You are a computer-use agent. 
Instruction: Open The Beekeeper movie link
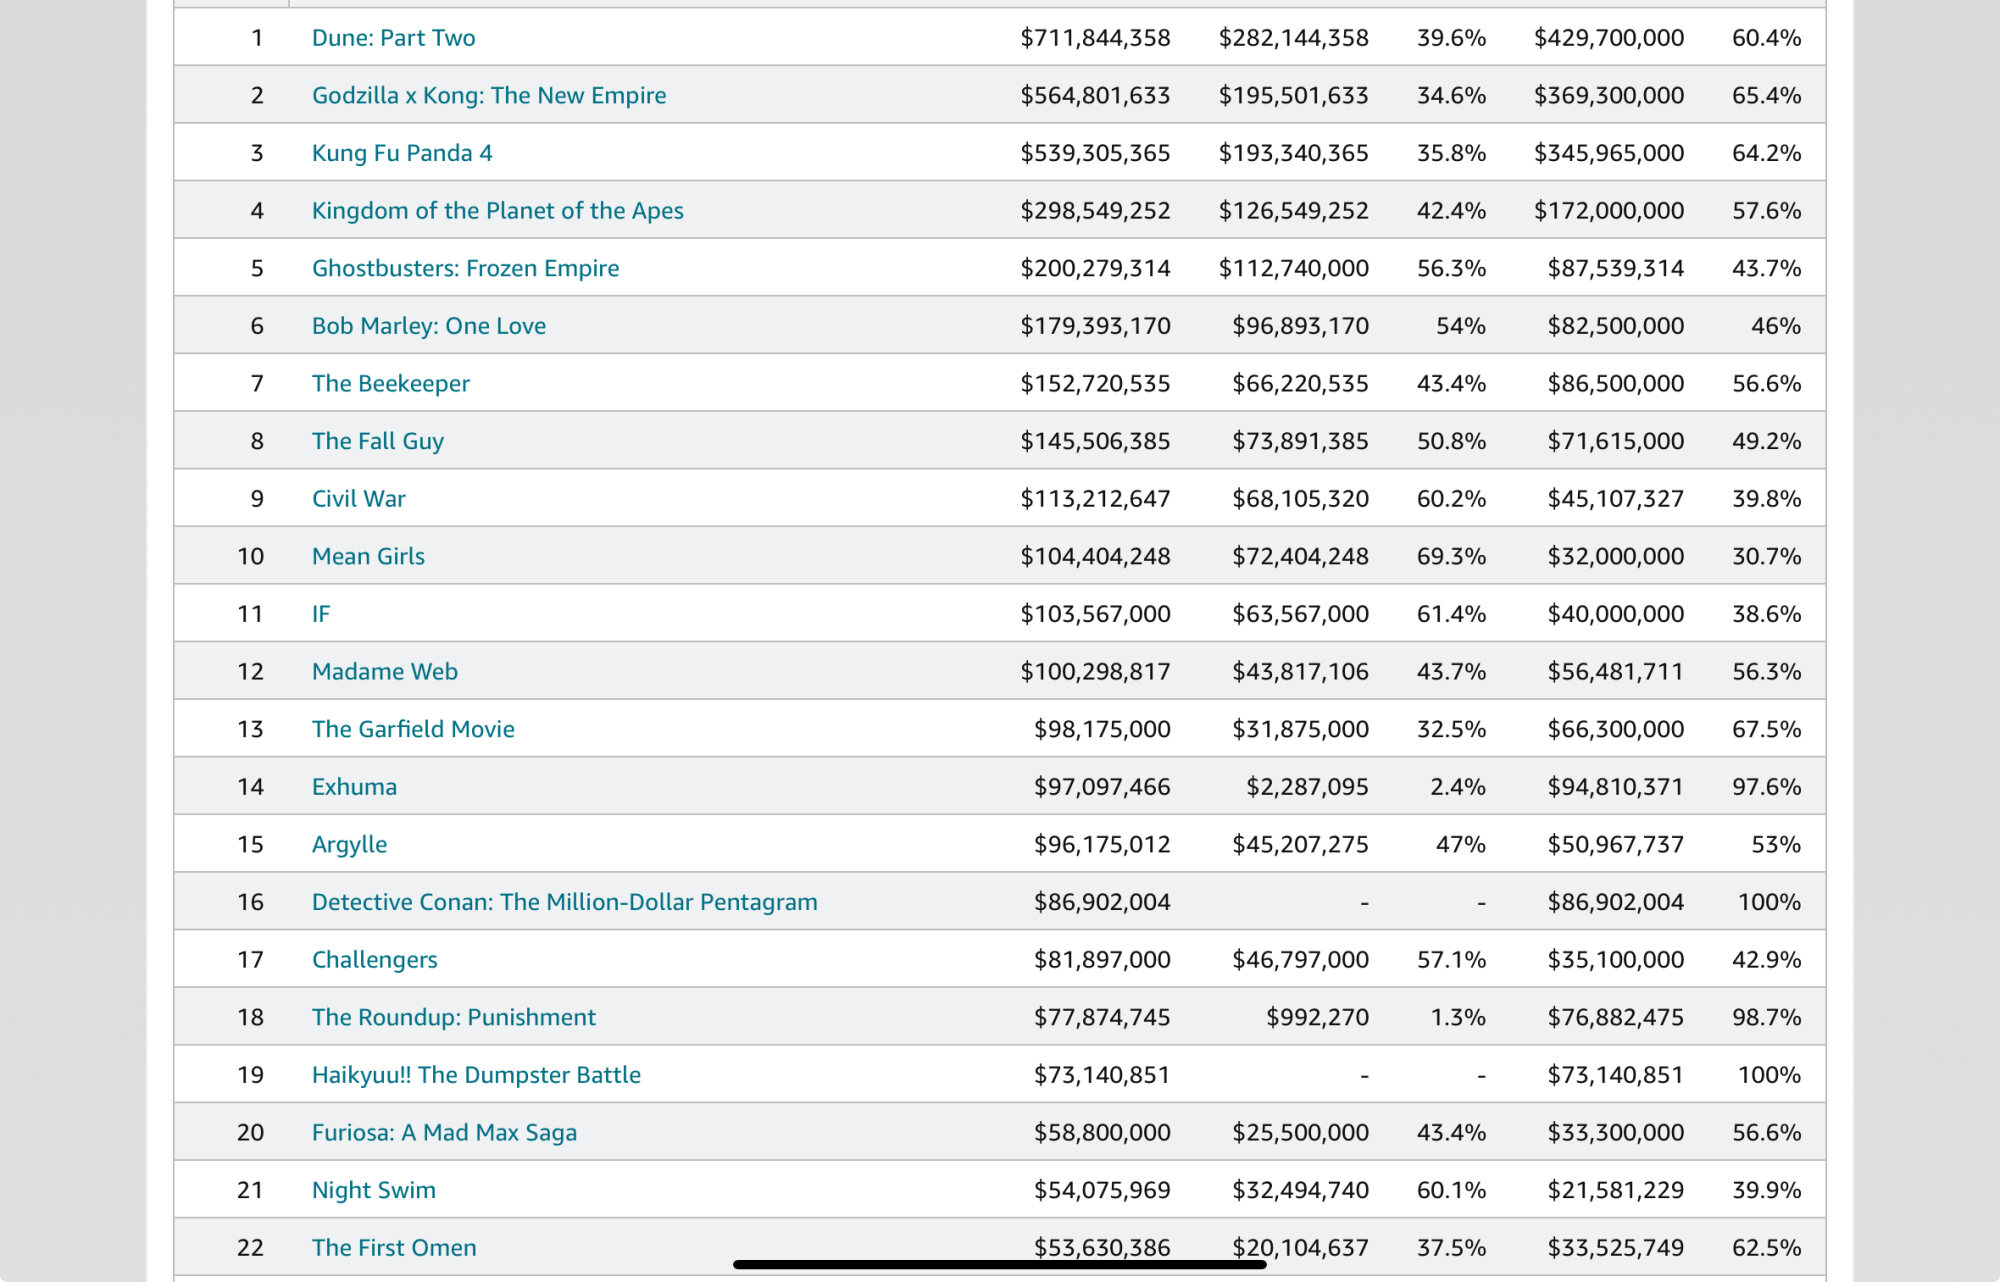coord(390,384)
